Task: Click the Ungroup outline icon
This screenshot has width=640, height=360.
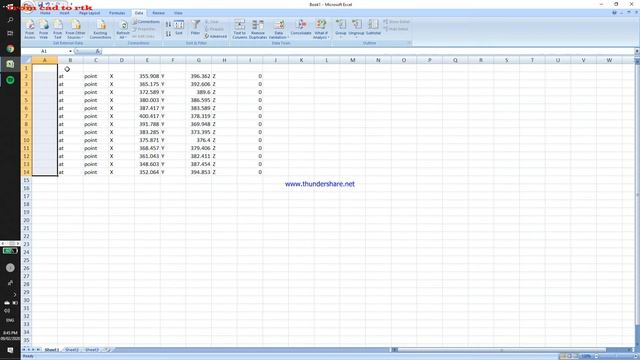Action: pyautogui.click(x=356, y=28)
